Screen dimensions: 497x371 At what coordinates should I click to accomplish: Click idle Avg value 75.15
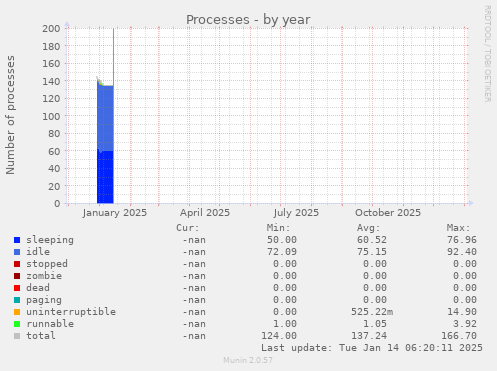(x=372, y=252)
